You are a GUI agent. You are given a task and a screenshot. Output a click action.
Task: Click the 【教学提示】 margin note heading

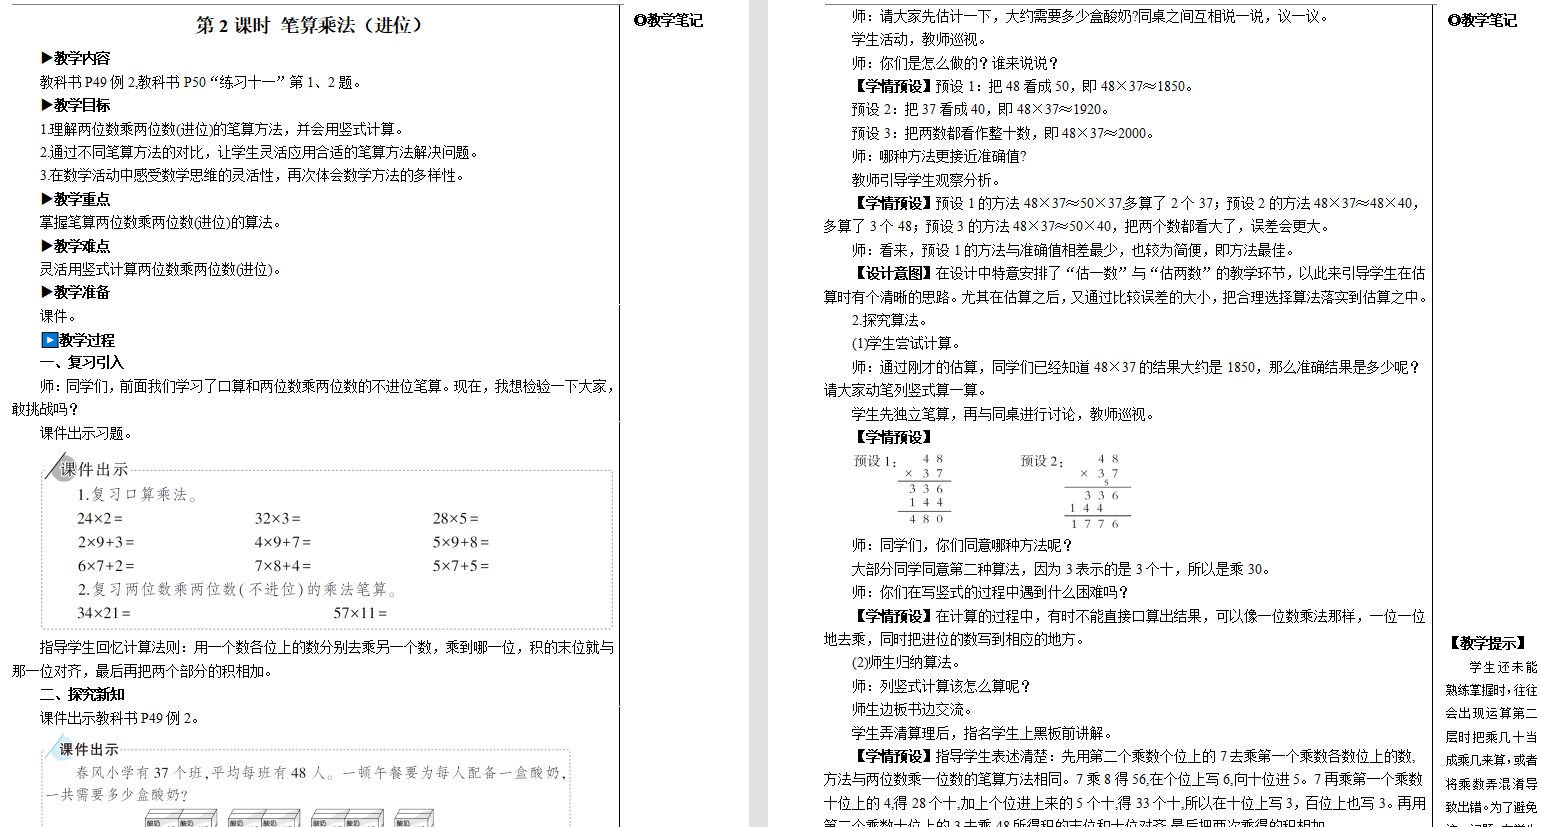(x=1487, y=643)
